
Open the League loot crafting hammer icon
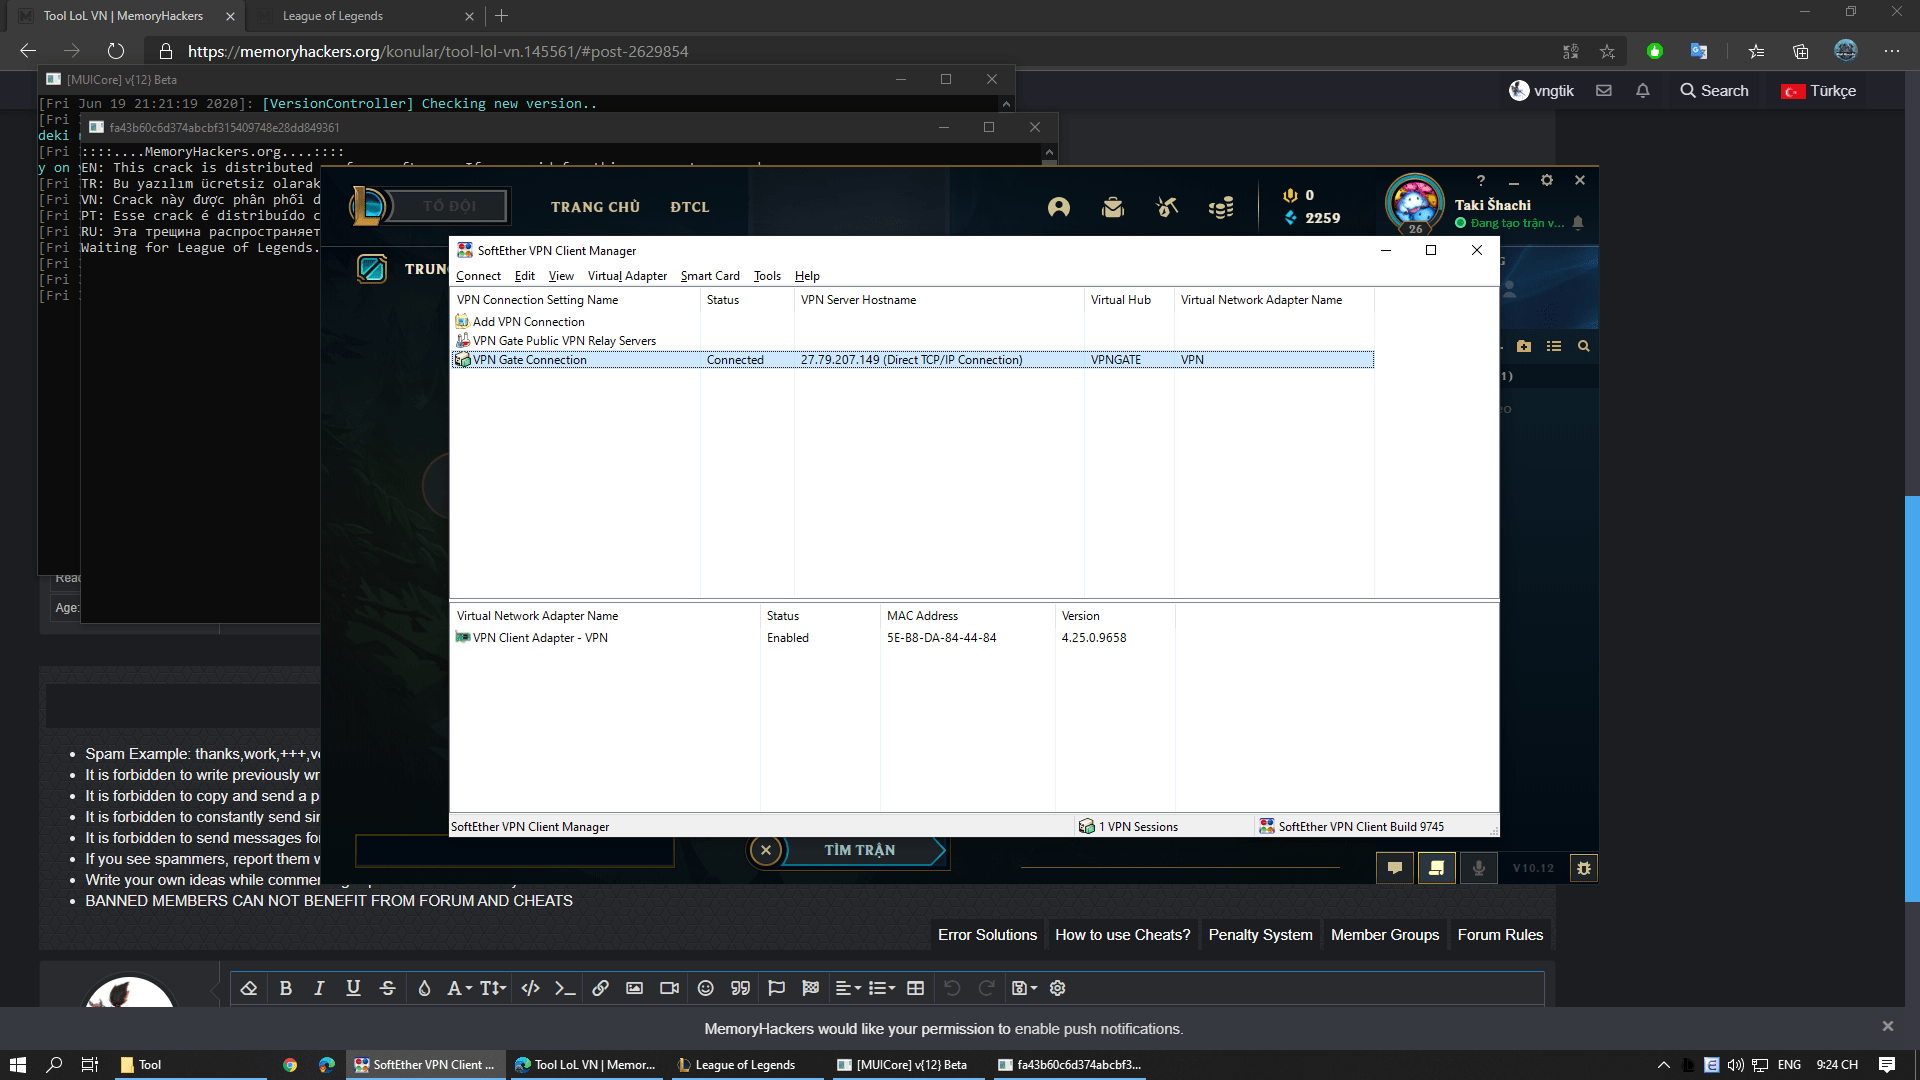1167,207
